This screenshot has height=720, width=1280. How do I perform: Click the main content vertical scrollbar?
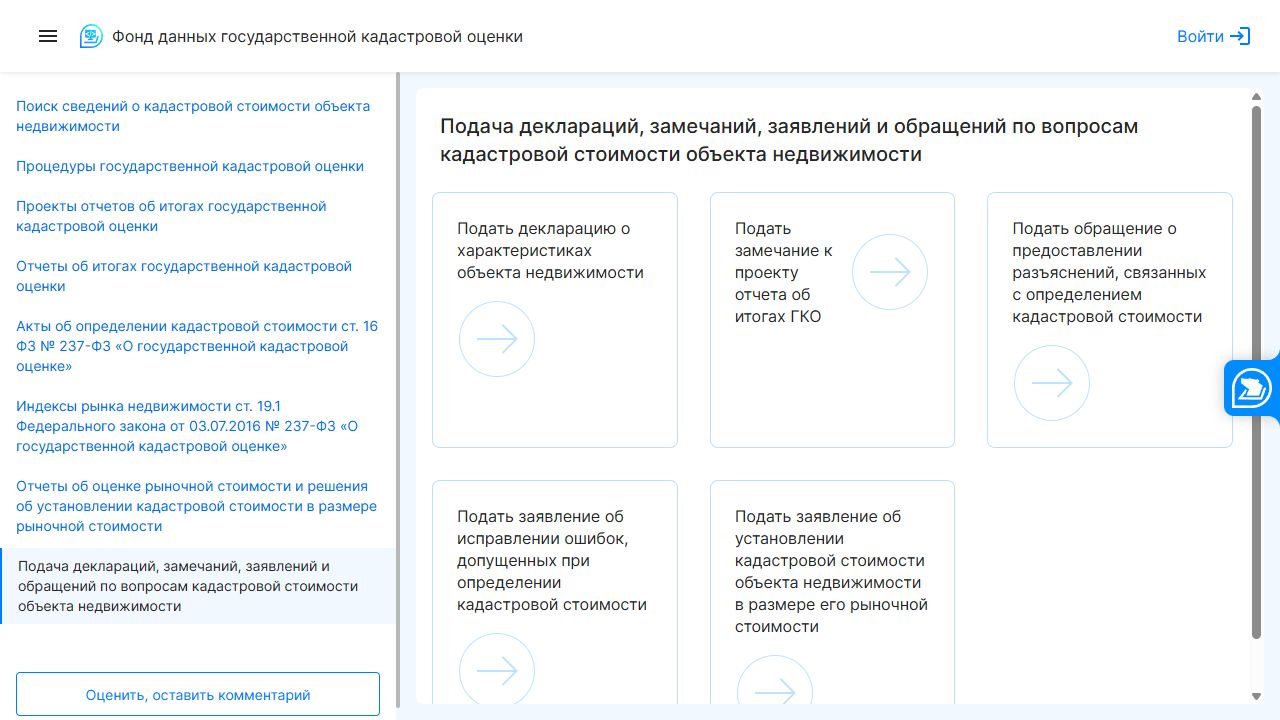[1256, 372]
